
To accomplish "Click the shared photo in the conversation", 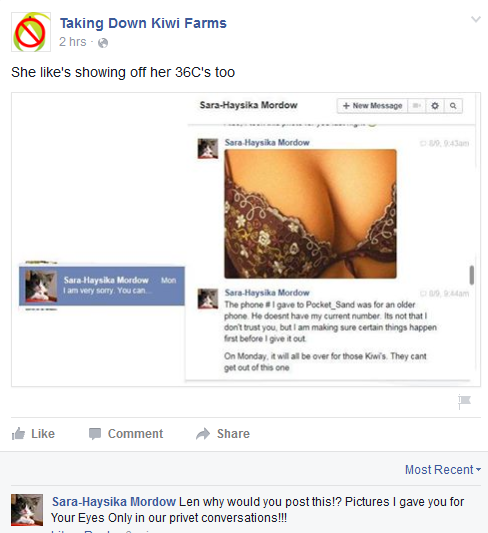I will pyautogui.click(x=310, y=214).
